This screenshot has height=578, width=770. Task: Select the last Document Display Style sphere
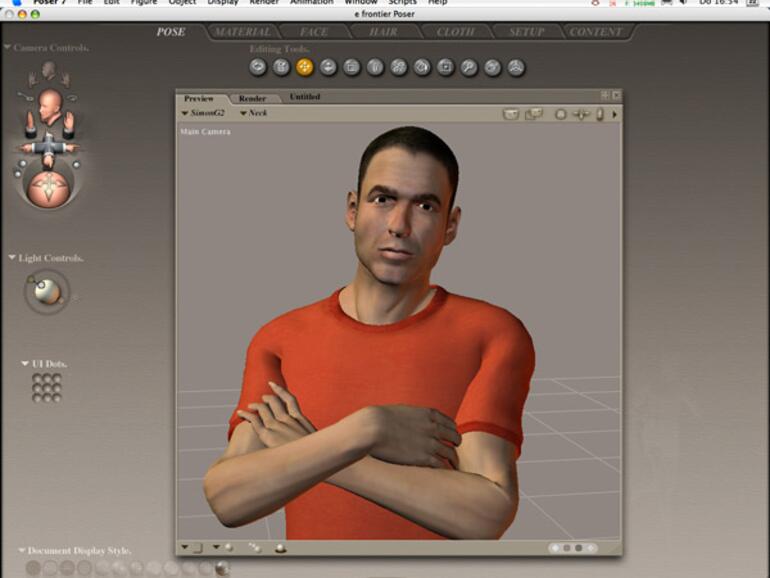221,568
